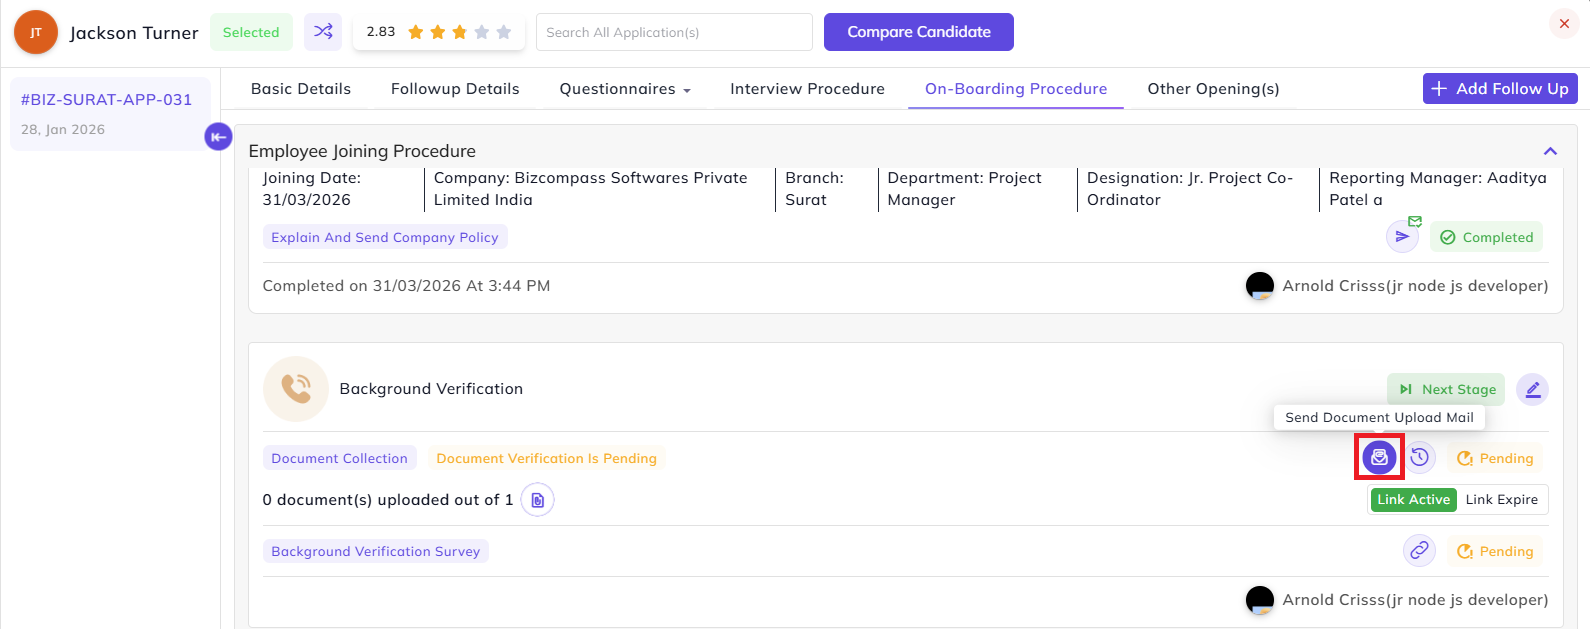
Task: Select application #BIZ-SURAT-APP-031
Action: (110, 114)
